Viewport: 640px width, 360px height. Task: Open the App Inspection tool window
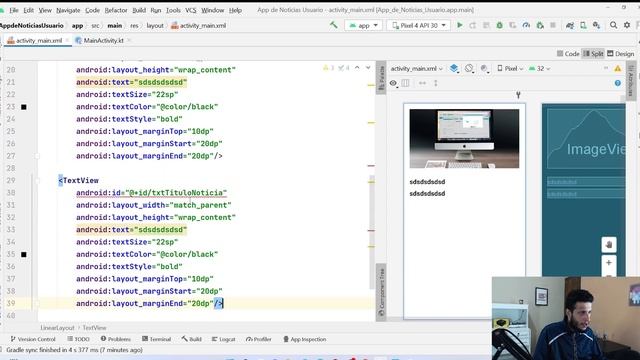[x=304, y=339]
